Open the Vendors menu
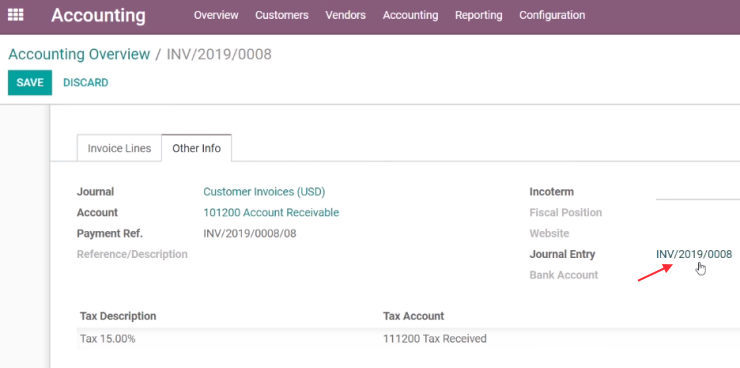The image size is (740, 368). (x=345, y=15)
